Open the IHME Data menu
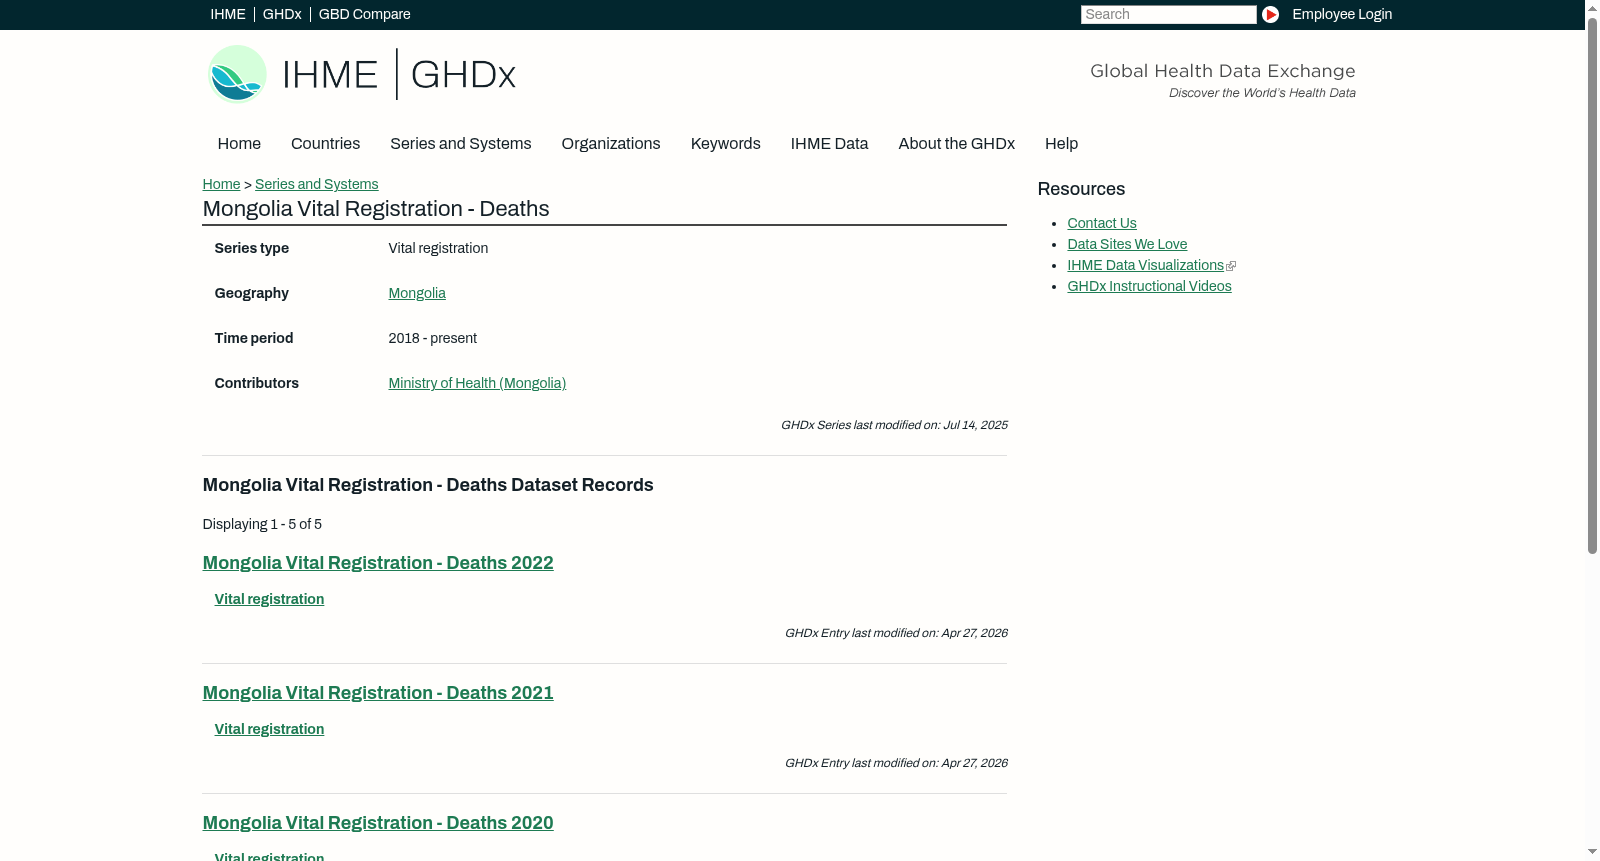The height and width of the screenshot is (861, 1600). (x=829, y=144)
